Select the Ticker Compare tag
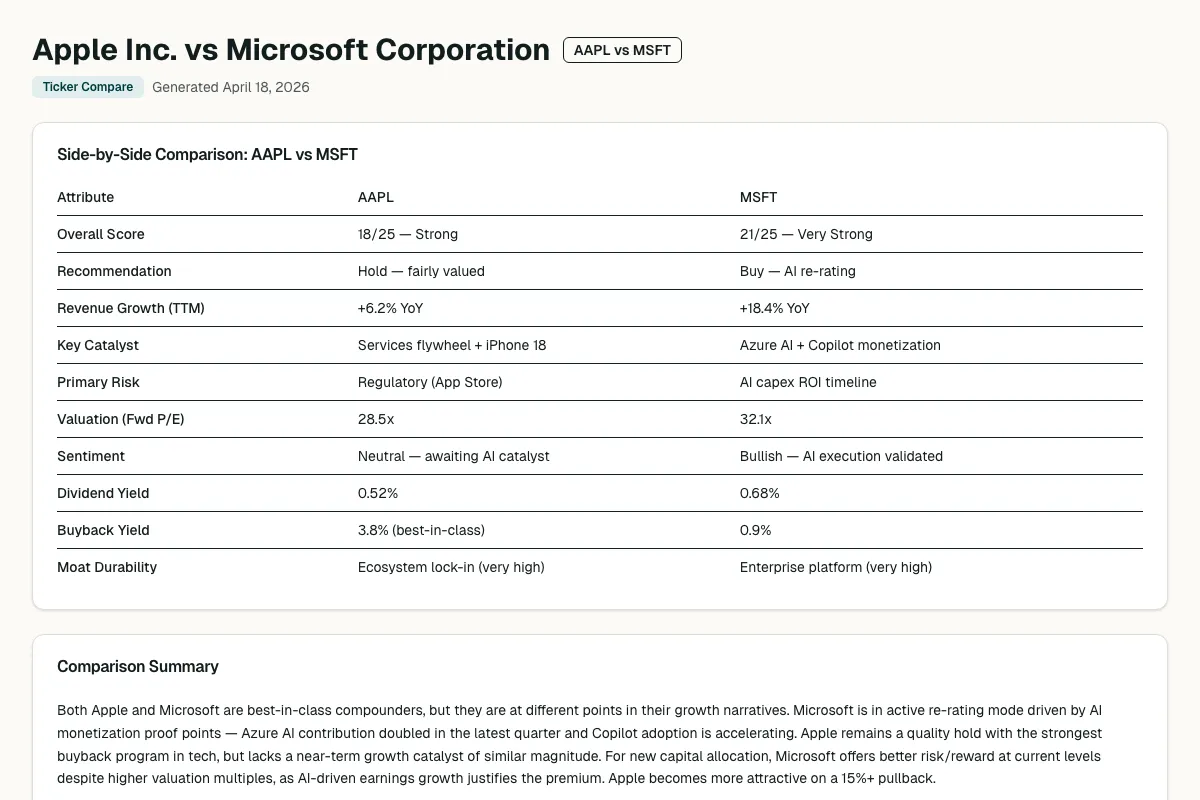The width and height of the screenshot is (1200, 800). pyautogui.click(x=87, y=87)
